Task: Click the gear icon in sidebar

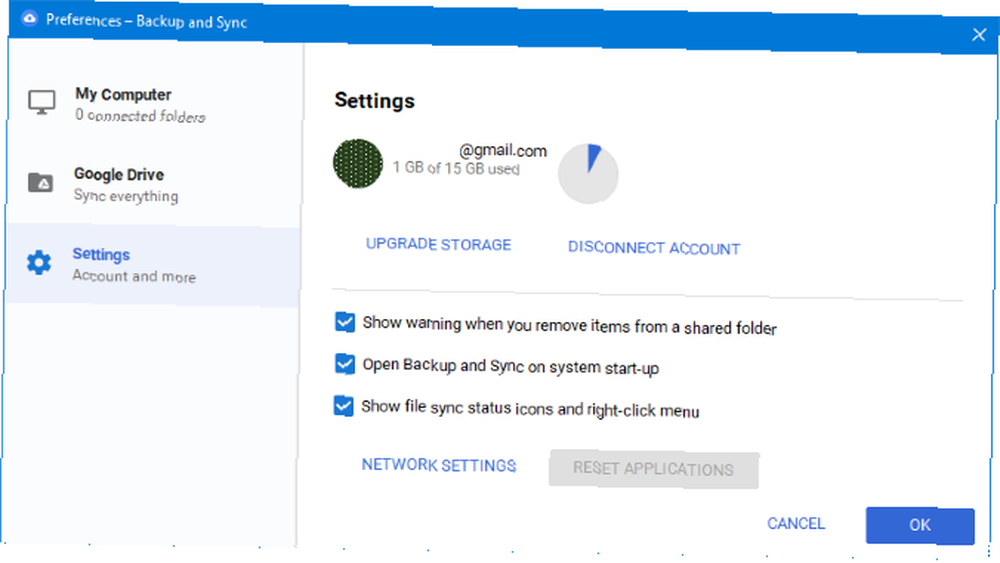Action: pos(39,262)
